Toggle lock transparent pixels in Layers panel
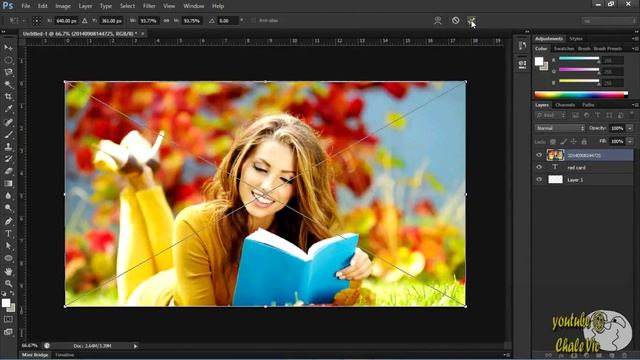 click(553, 142)
